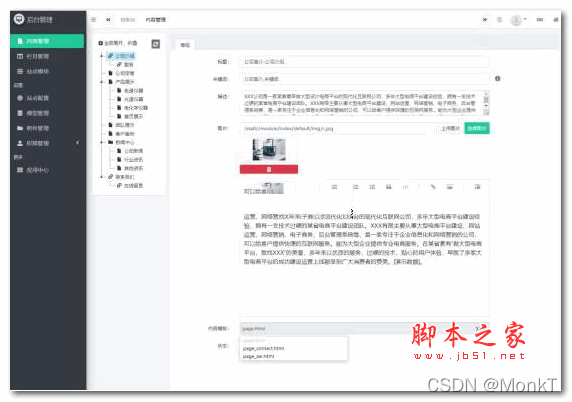The height and width of the screenshot is (402, 572).
Task: Select 其他资讯 under 新闻中心
Action: pos(134,169)
